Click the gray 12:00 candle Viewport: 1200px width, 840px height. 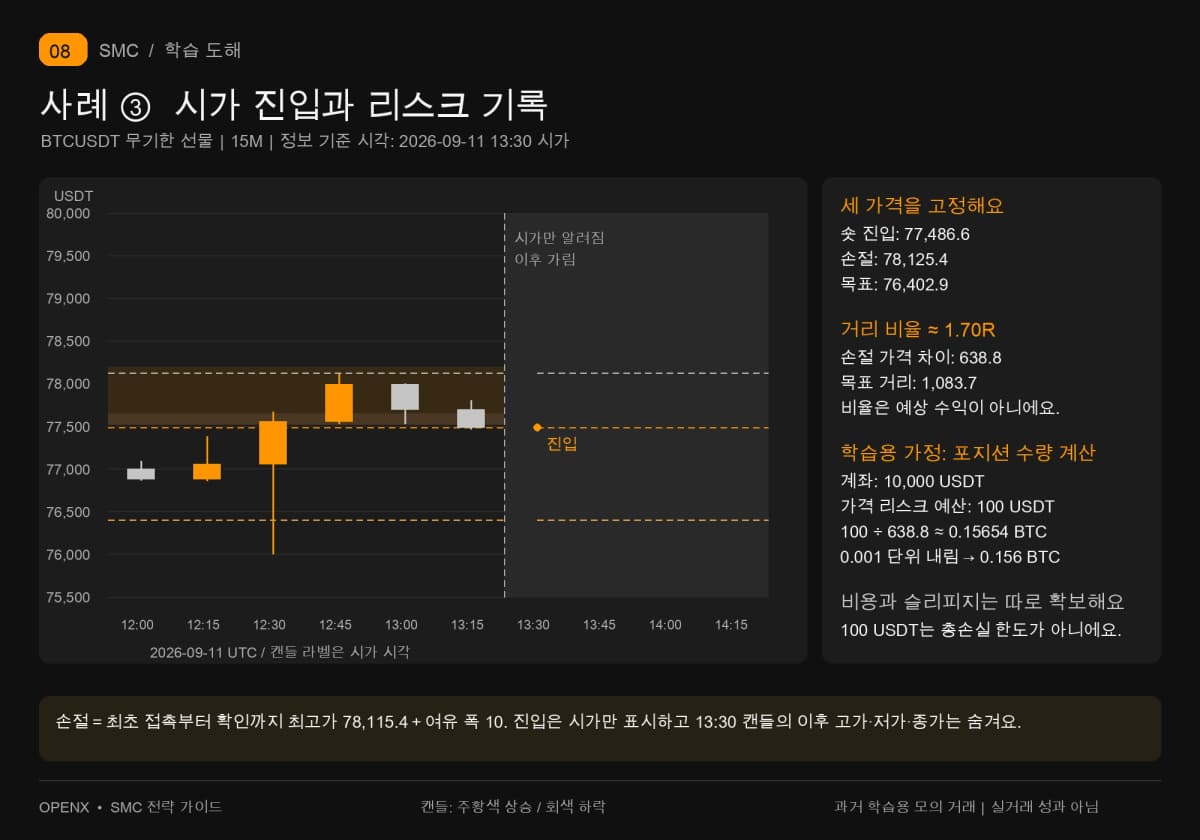point(141,472)
